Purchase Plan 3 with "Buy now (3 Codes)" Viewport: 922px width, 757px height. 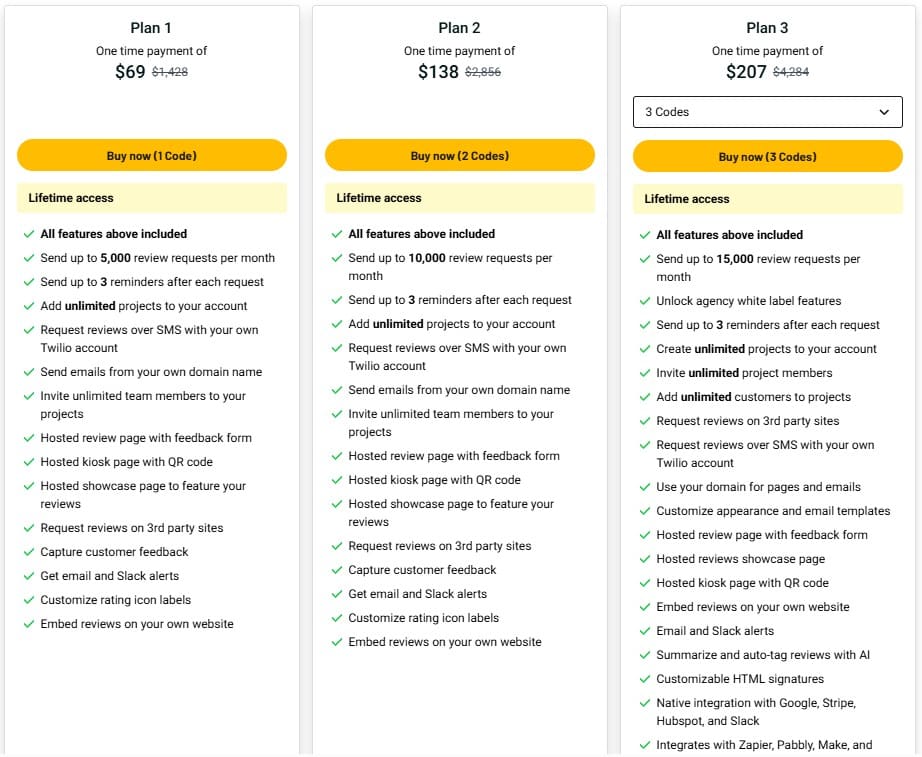(767, 157)
